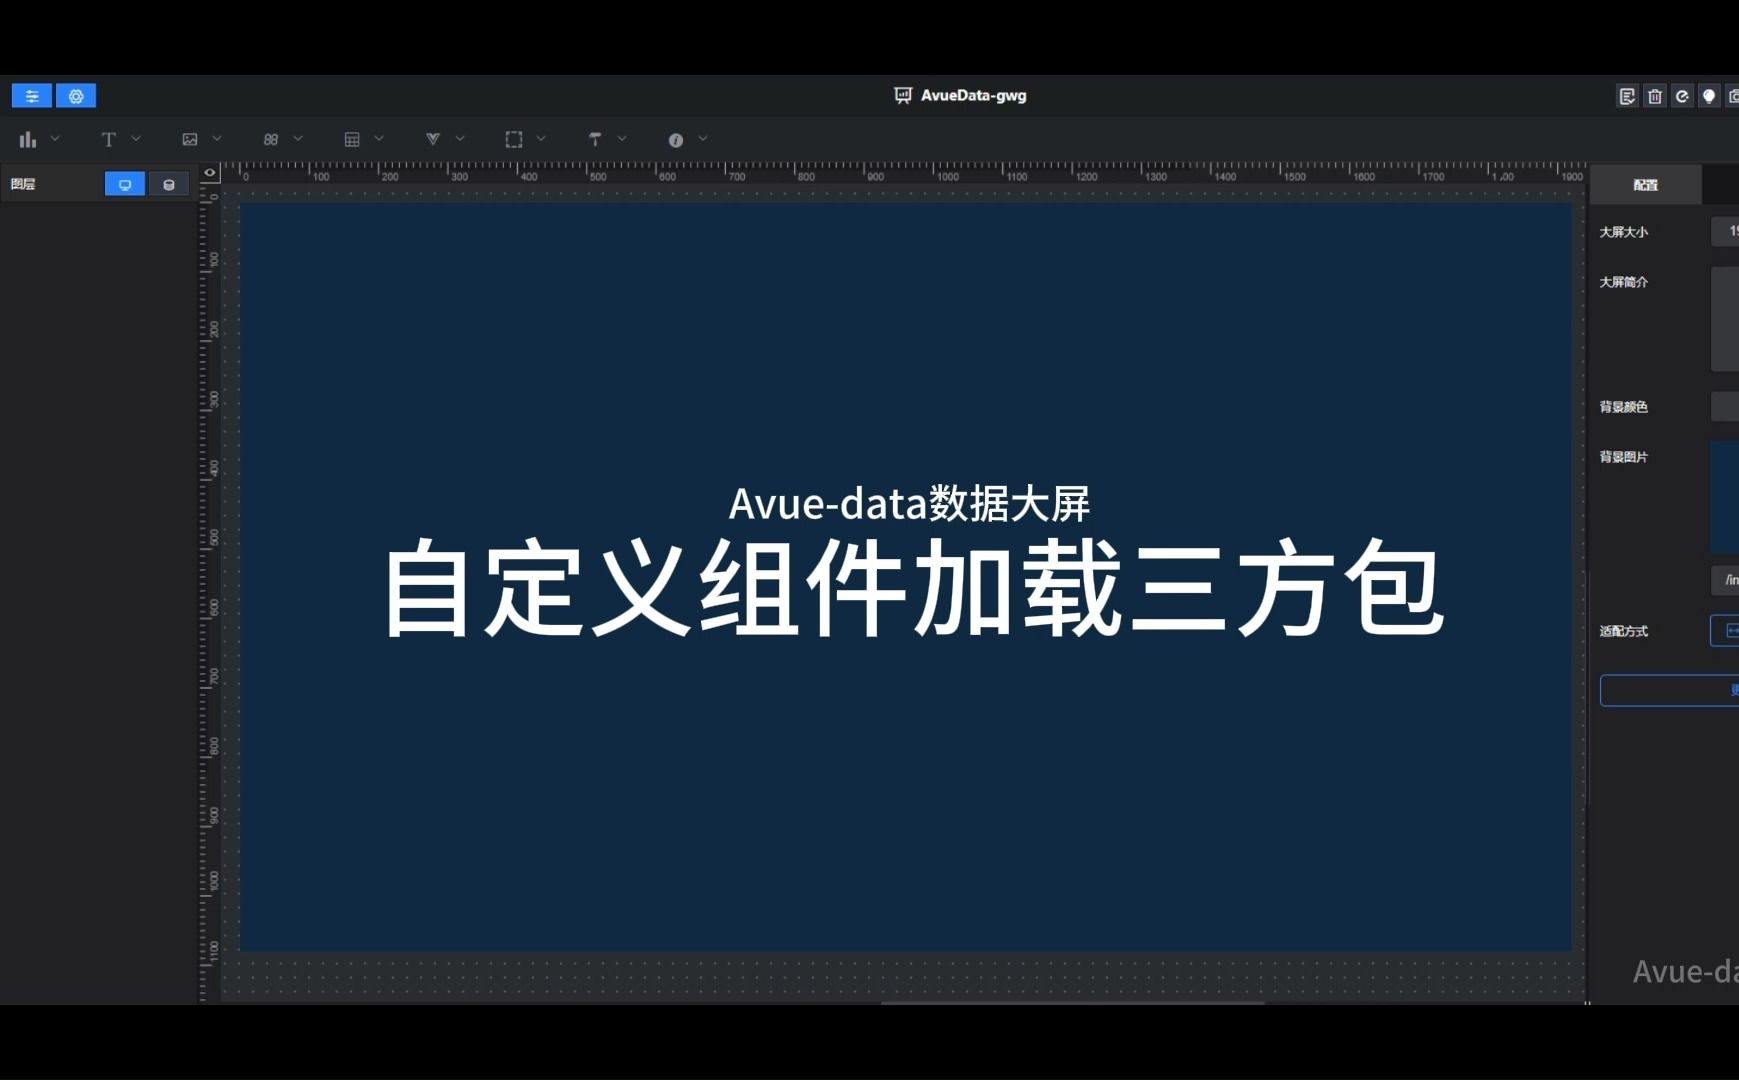Click the 大屏大小 size input field
The width and height of the screenshot is (1739, 1080).
pyautogui.click(x=1725, y=231)
